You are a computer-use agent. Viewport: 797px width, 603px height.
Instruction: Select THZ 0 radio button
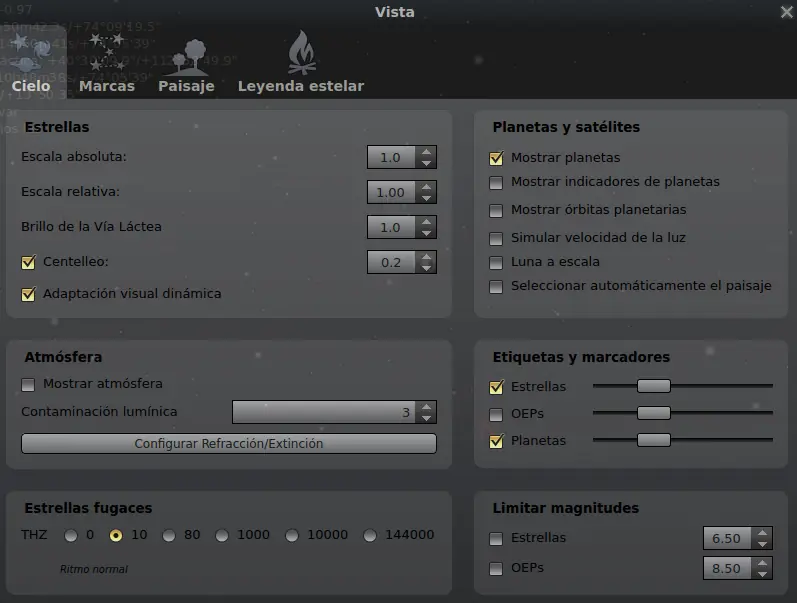pos(71,535)
